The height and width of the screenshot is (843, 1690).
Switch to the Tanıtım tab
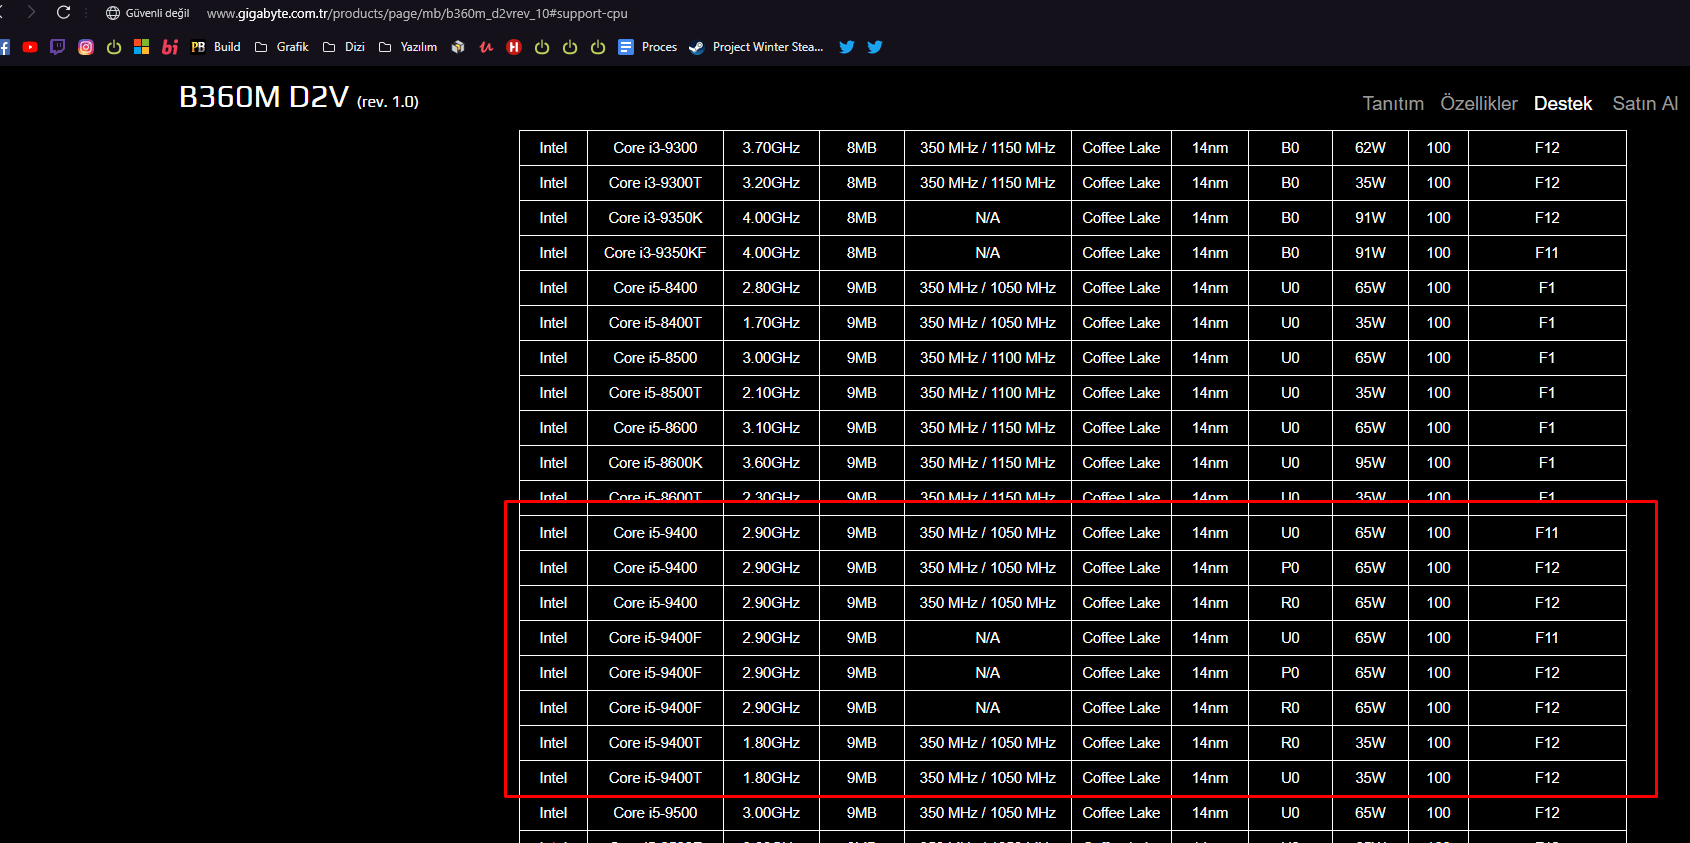[1393, 103]
